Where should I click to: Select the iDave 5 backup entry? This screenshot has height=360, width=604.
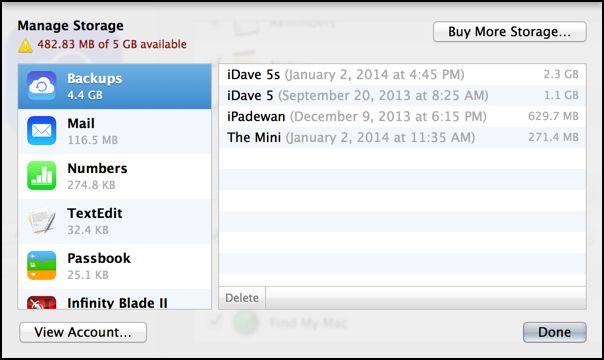(x=402, y=95)
